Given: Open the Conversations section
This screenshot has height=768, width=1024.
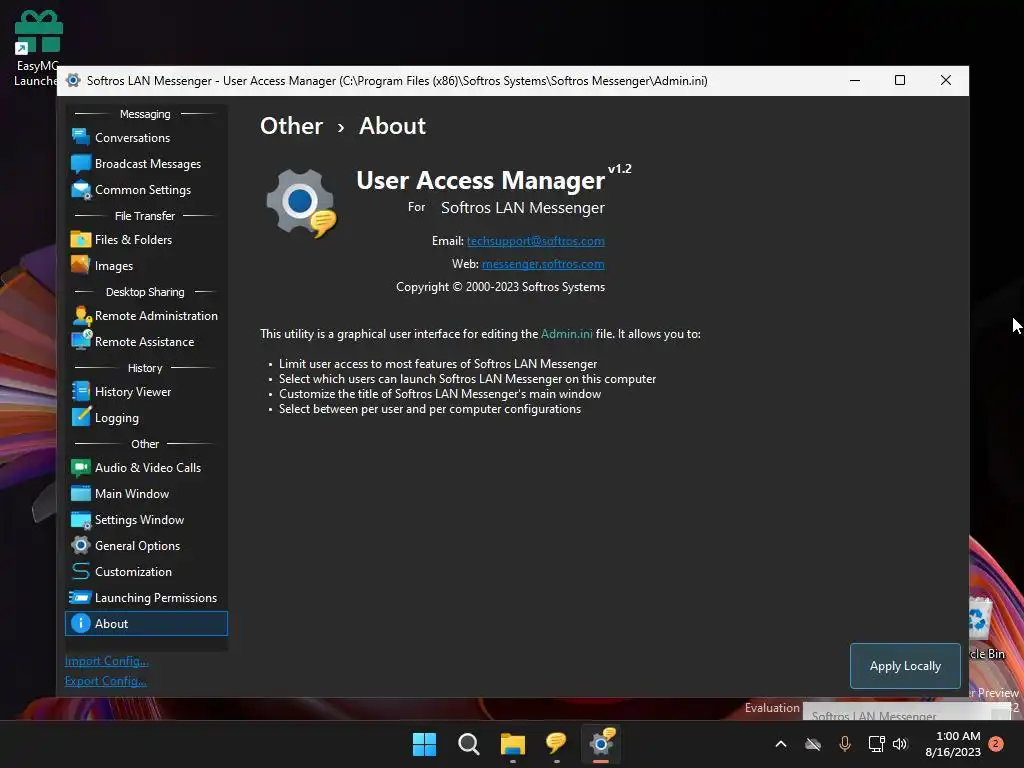Looking at the screenshot, I should point(146,138).
